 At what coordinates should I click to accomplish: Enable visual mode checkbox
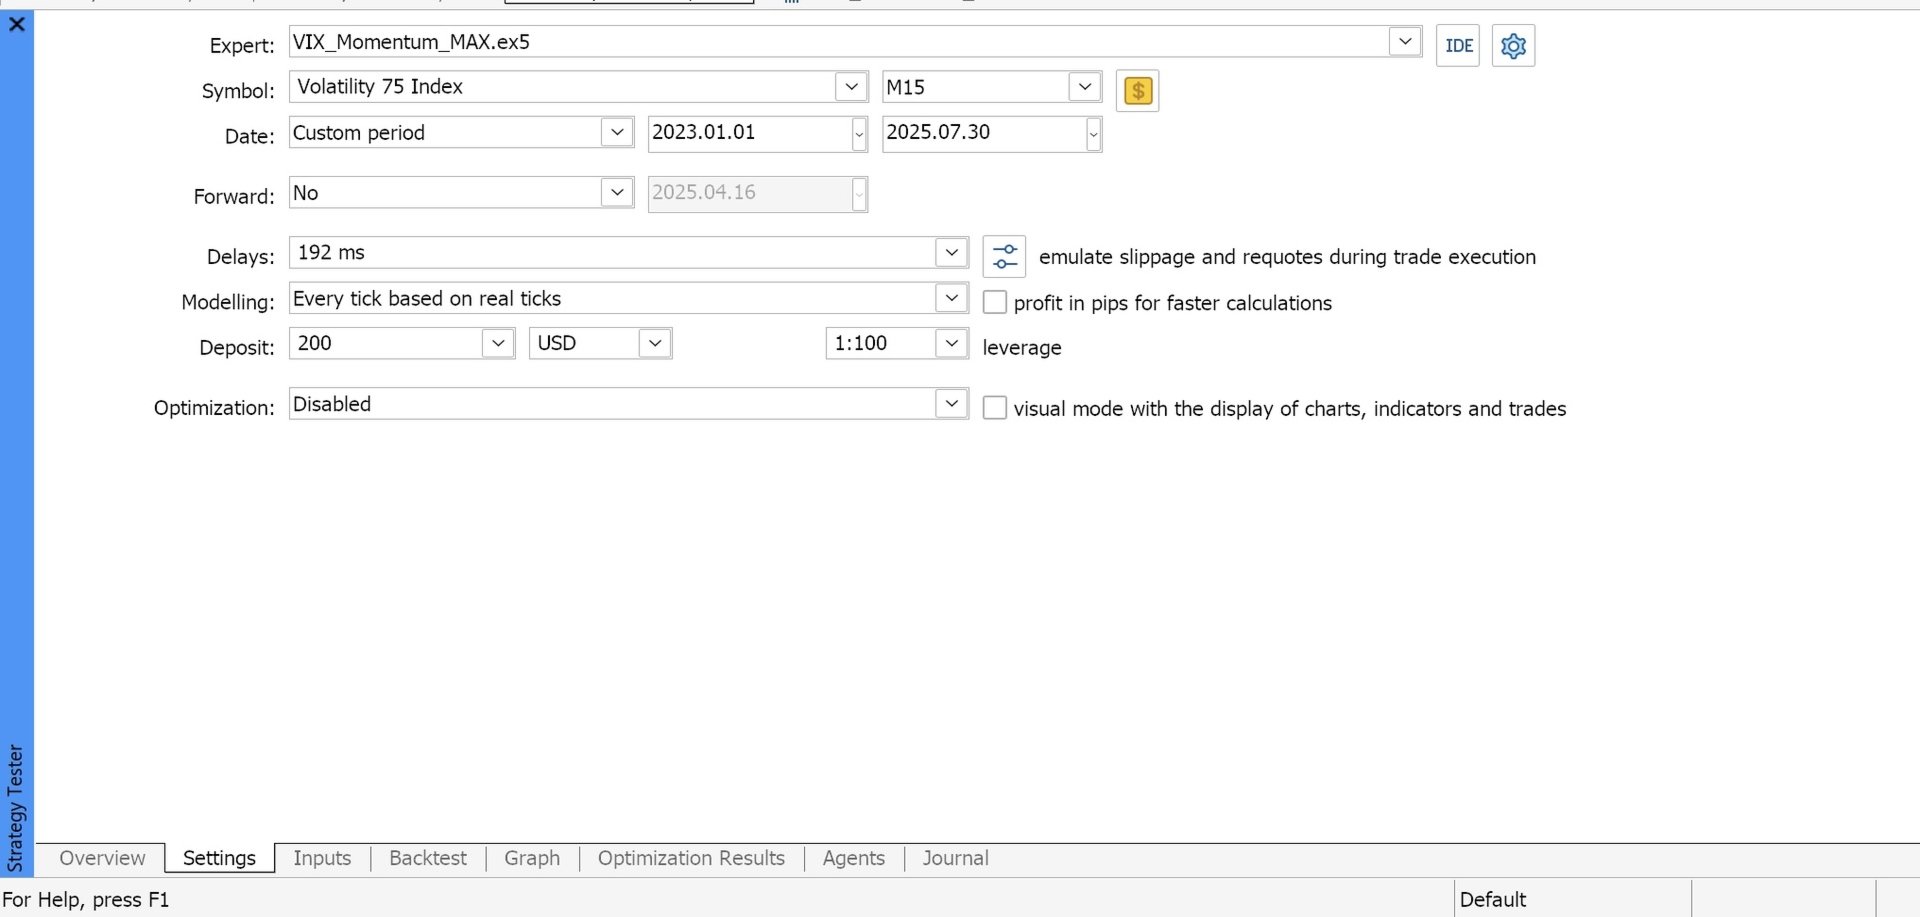click(995, 408)
